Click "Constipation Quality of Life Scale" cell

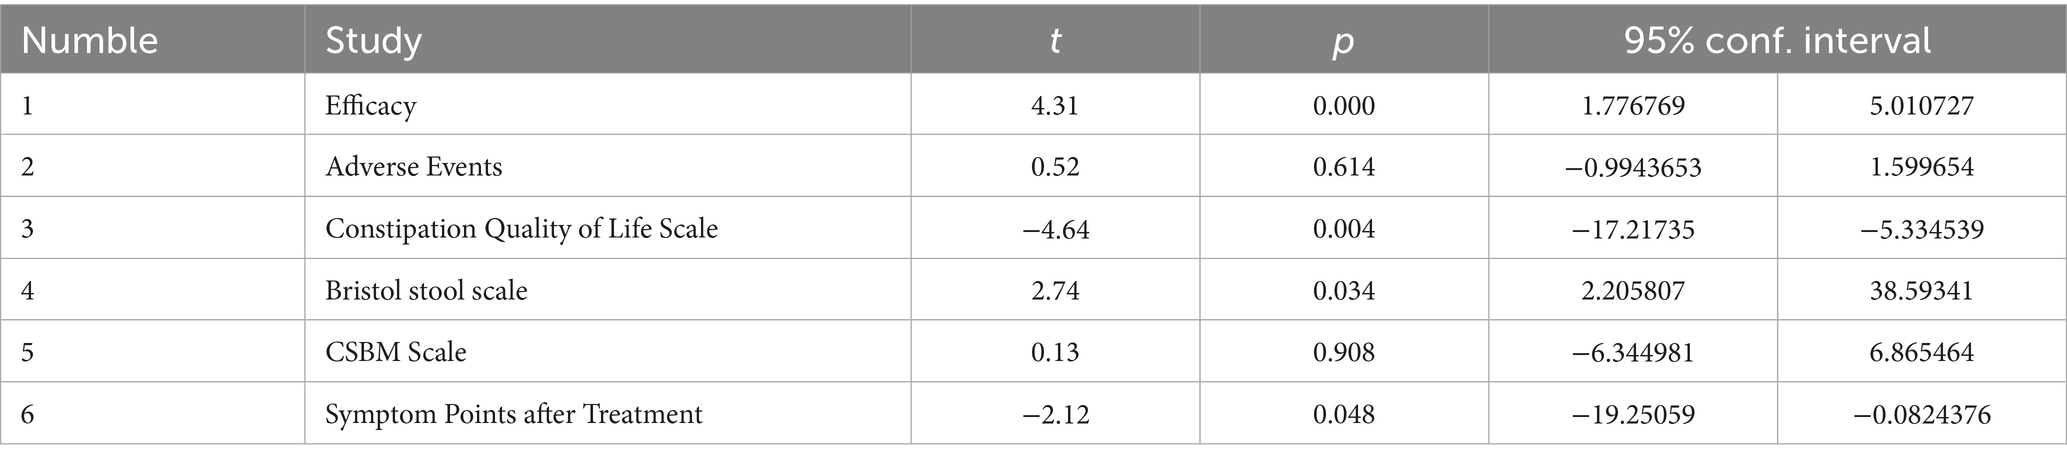[521, 229]
